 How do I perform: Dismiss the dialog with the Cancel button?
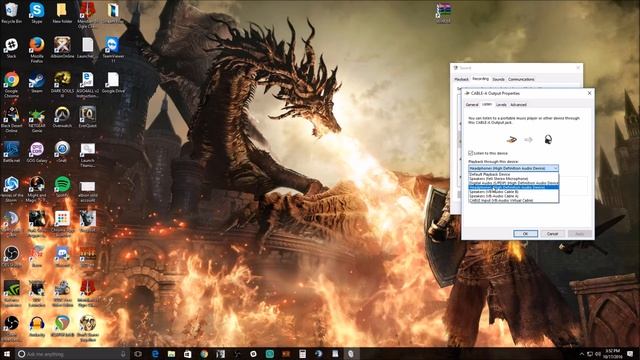552,233
